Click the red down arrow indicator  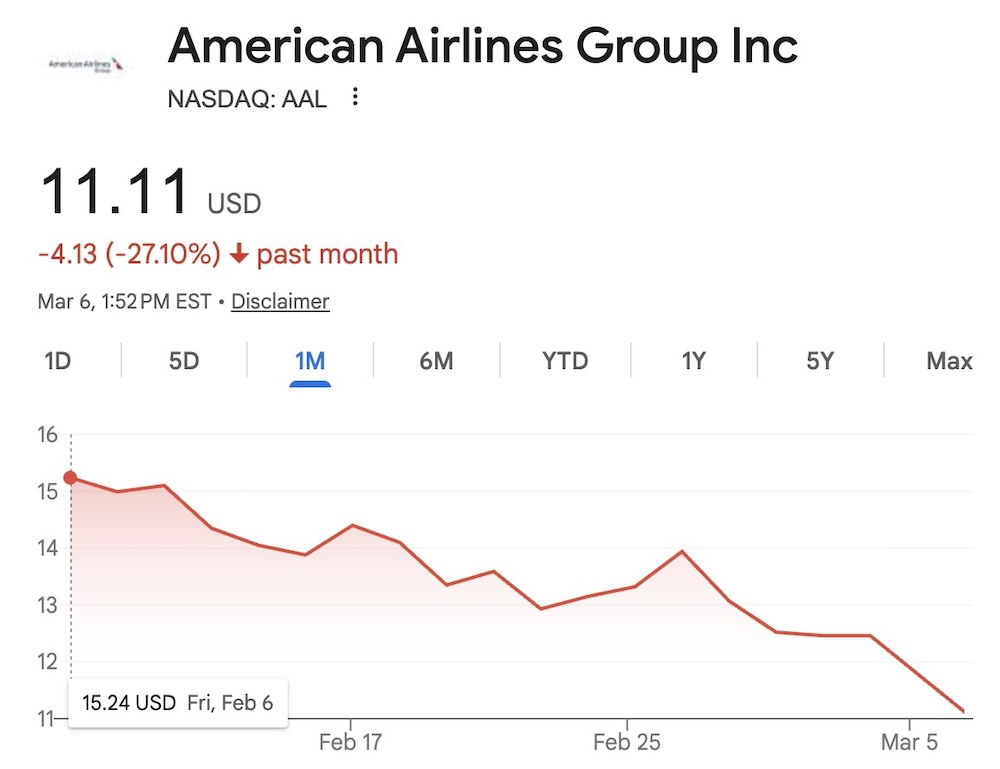238,255
